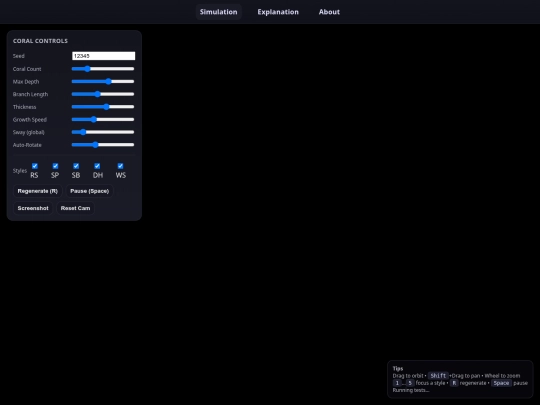Click the CORAL CONTROLS heading
The height and width of the screenshot is (405, 540).
(x=40, y=41)
